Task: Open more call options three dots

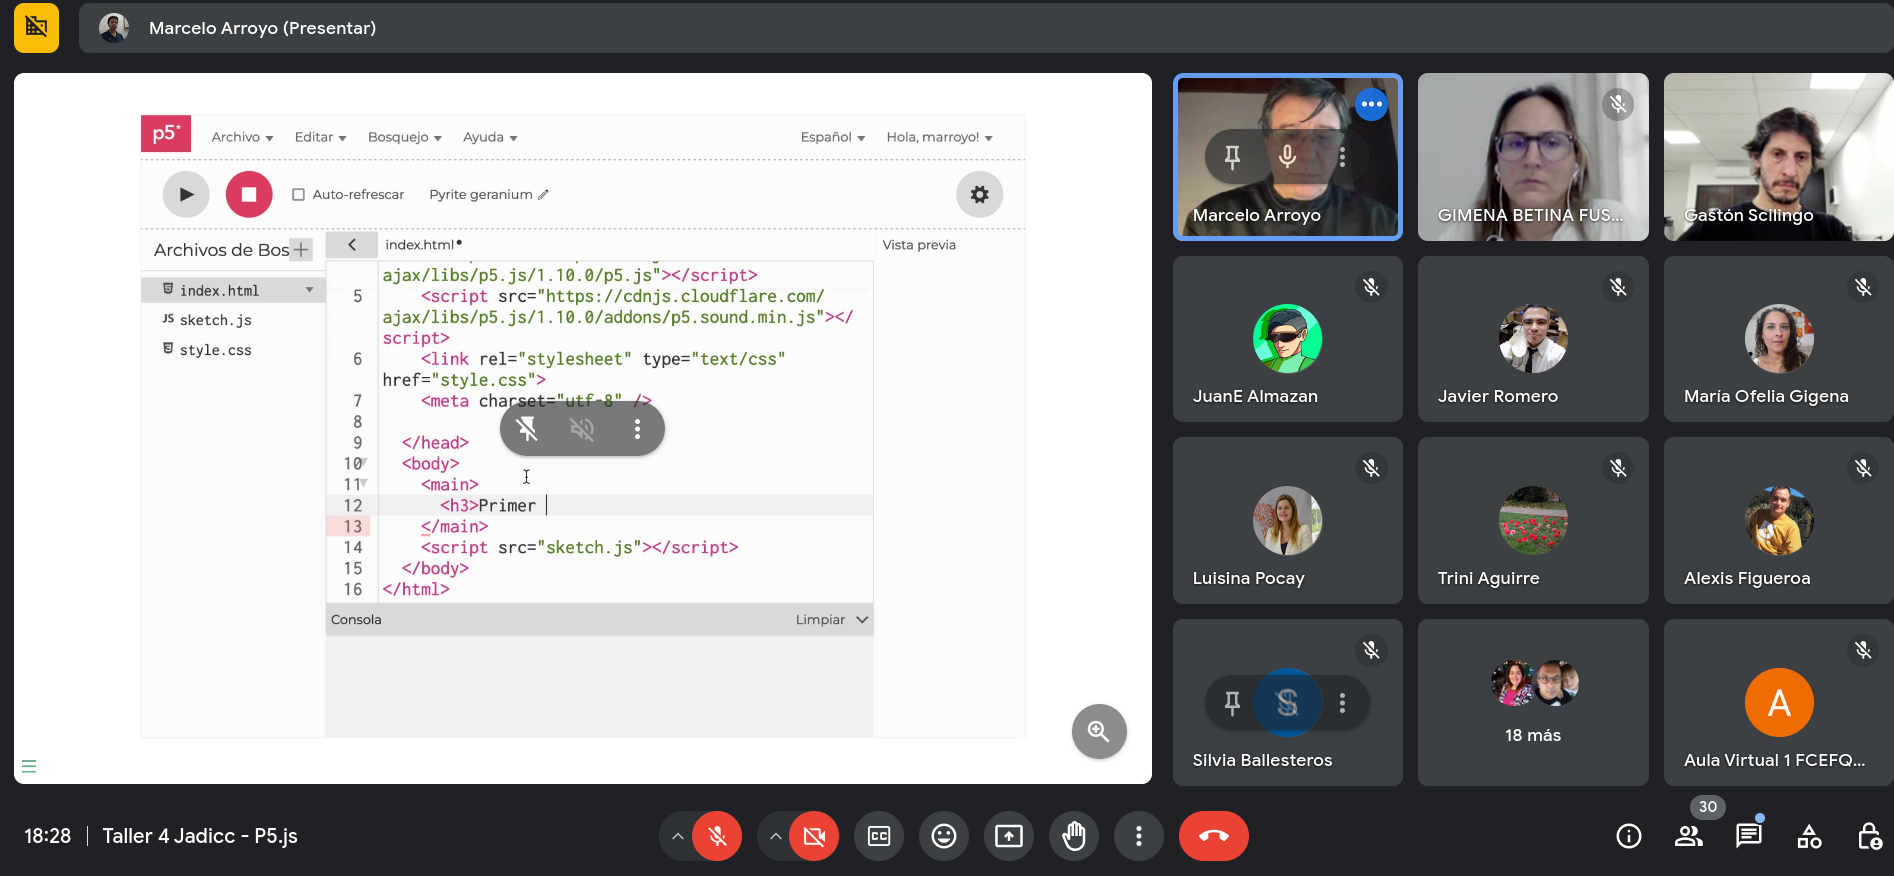Action: point(1138,836)
